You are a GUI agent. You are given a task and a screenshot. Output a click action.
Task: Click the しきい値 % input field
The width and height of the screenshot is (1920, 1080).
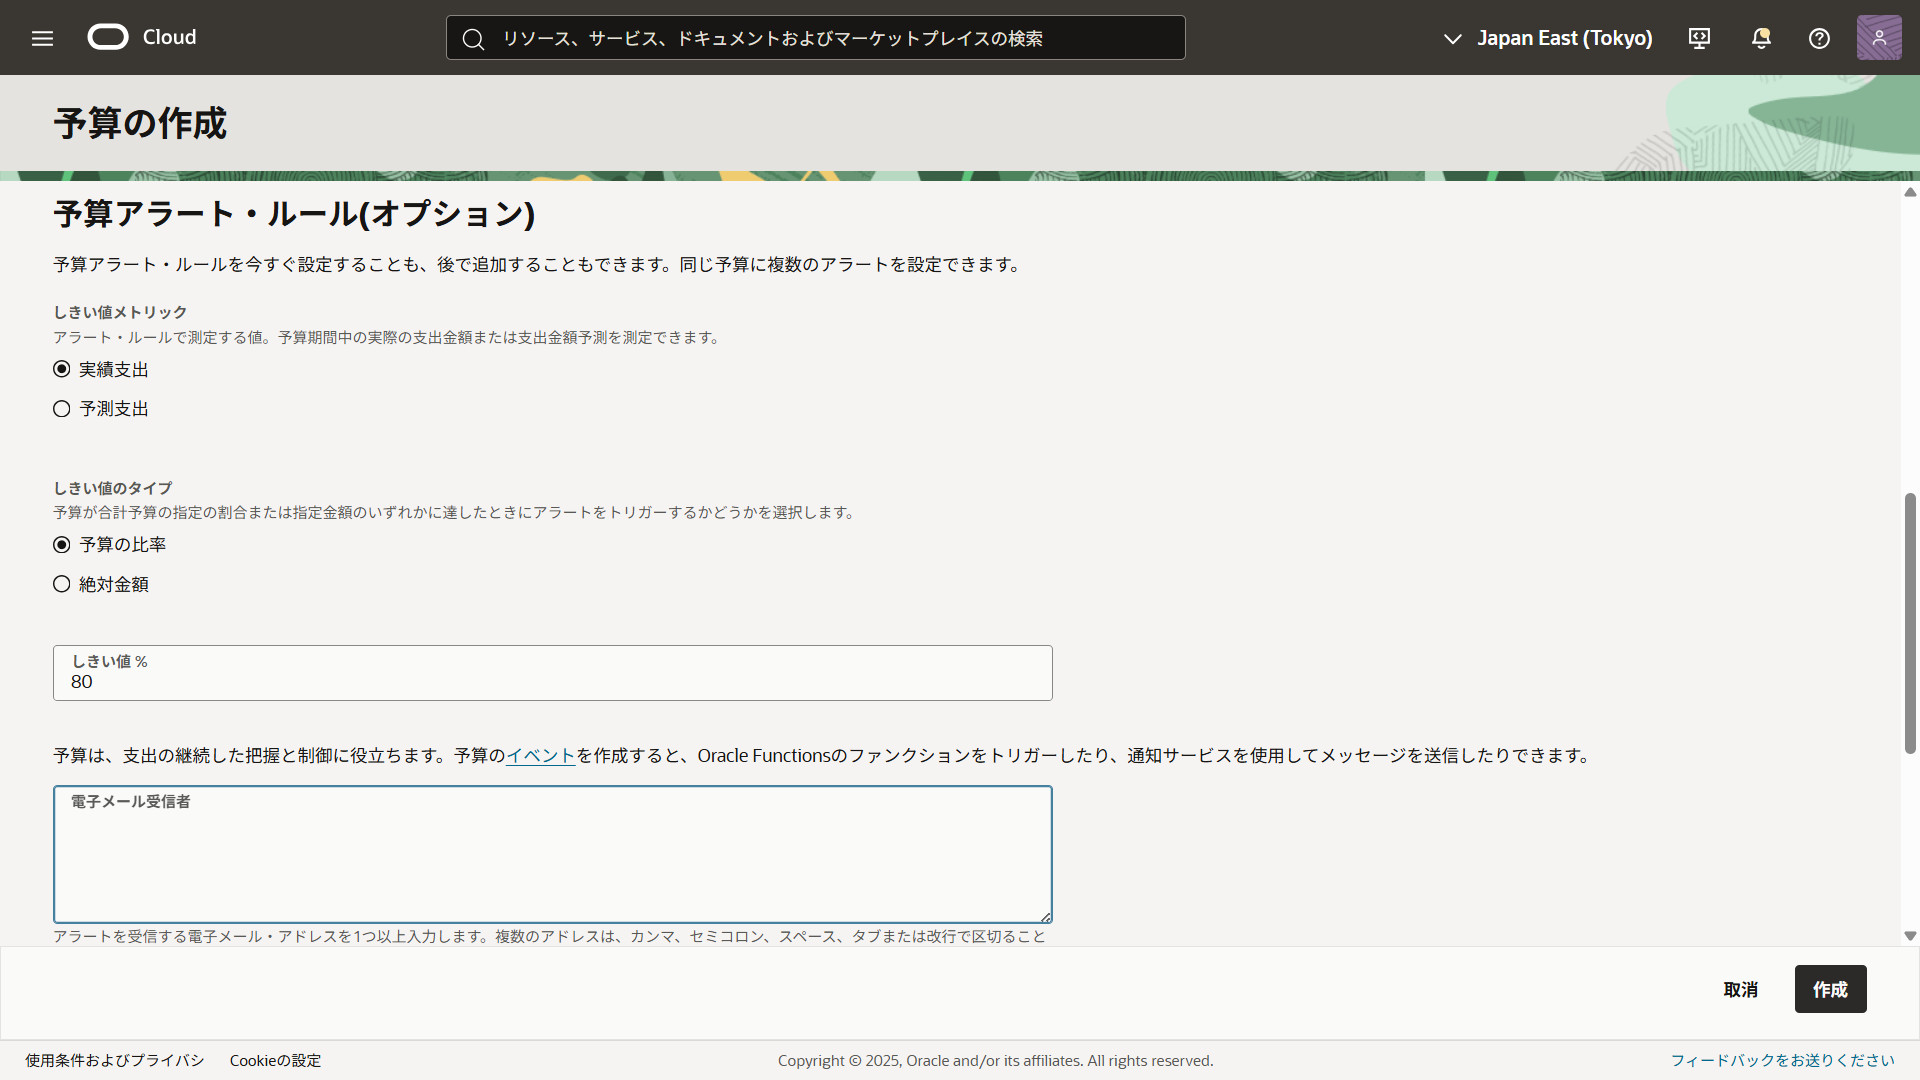(552, 681)
